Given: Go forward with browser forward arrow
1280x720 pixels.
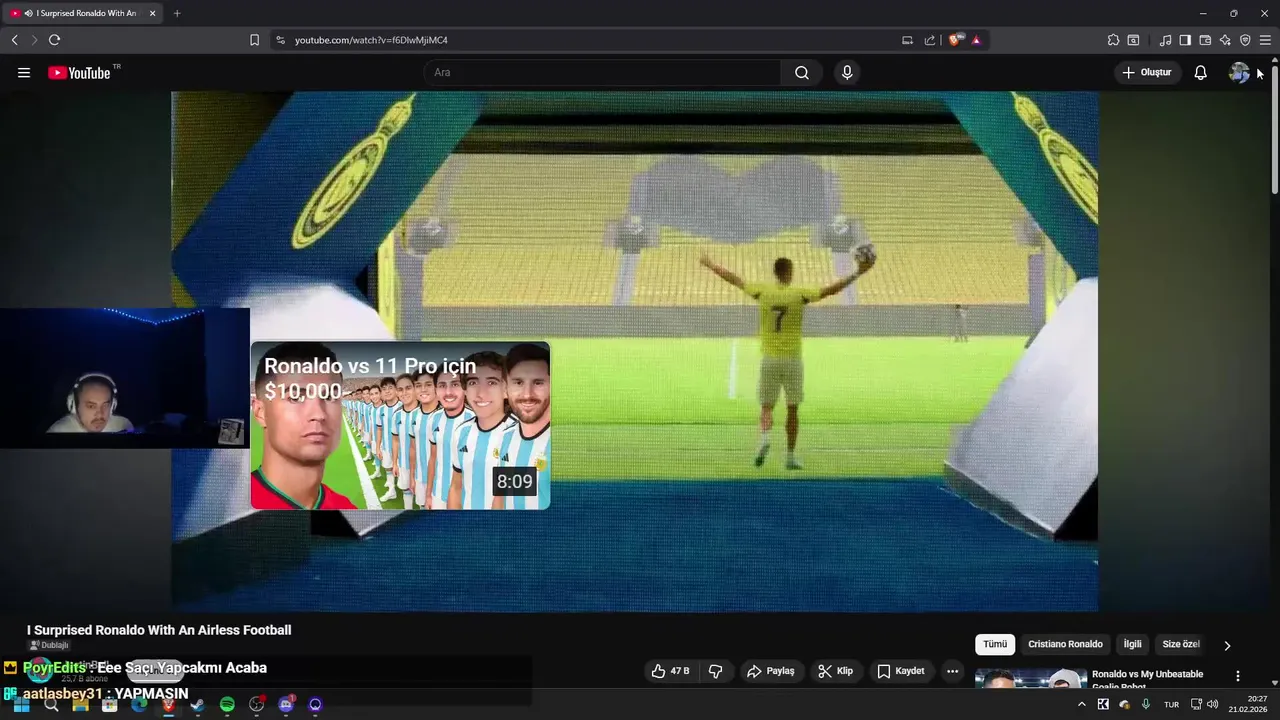Looking at the screenshot, I should pyautogui.click(x=34, y=40).
